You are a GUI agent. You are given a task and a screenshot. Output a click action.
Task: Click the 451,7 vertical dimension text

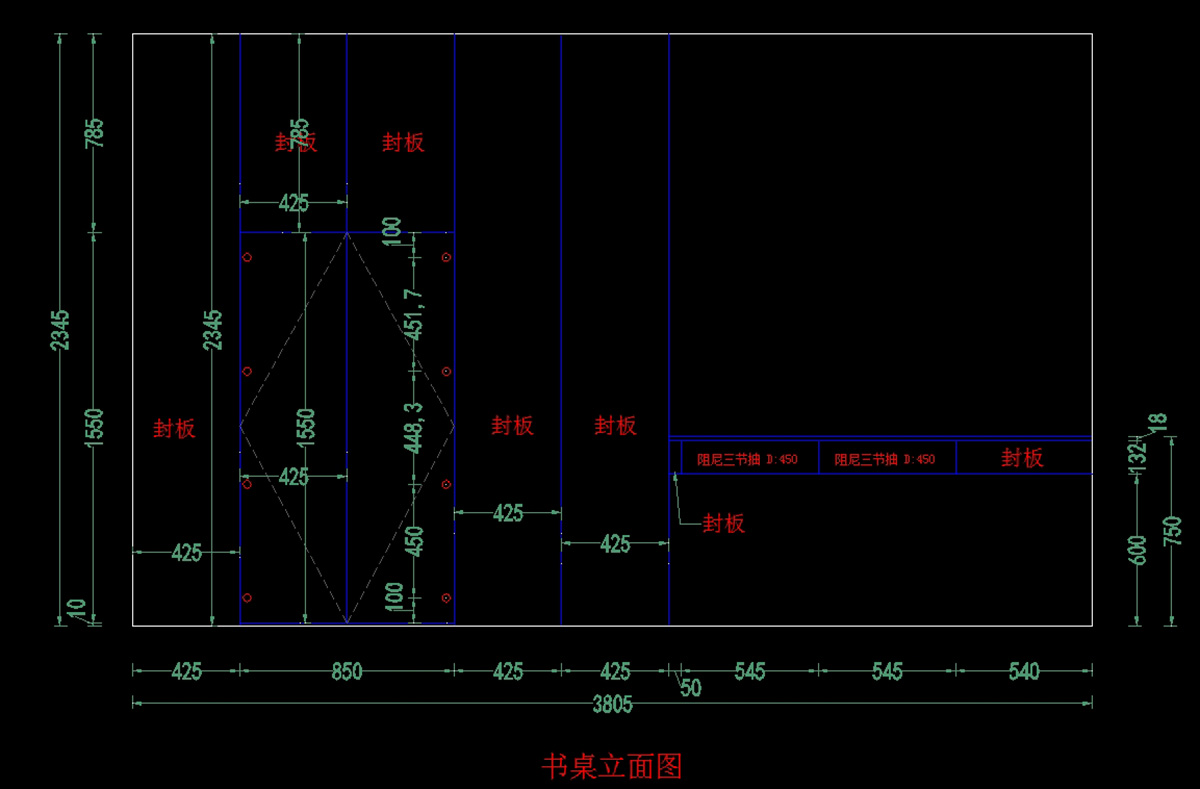coord(415,315)
